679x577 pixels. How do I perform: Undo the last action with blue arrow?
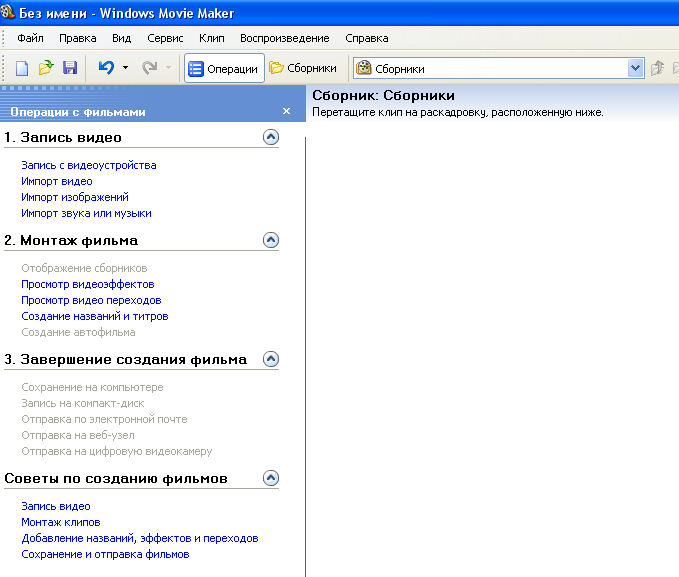[x=106, y=68]
